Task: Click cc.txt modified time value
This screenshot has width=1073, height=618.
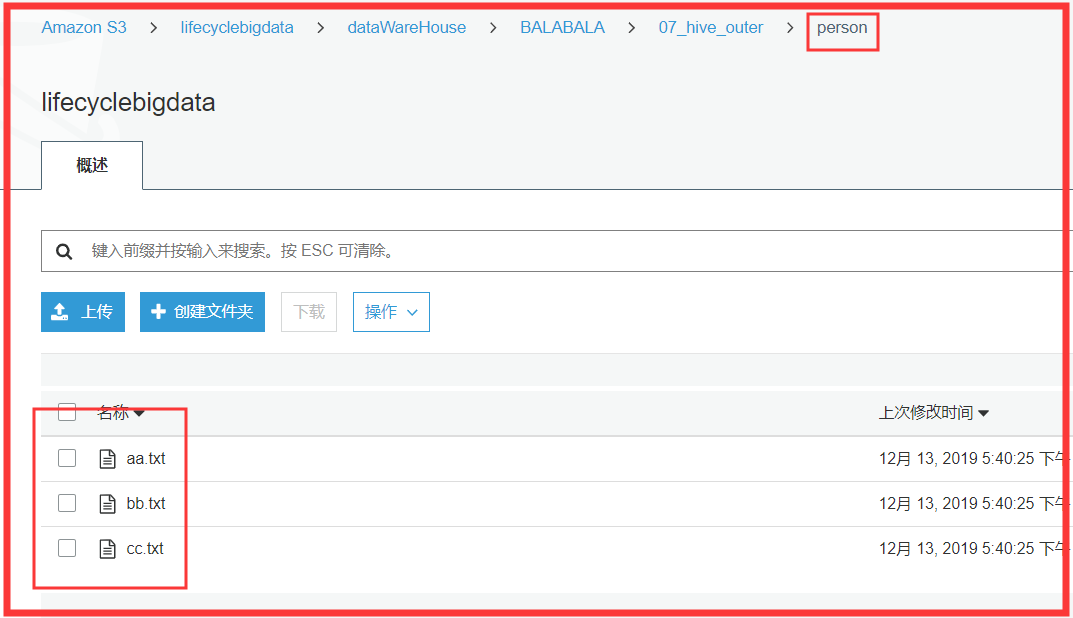Action: [972, 549]
